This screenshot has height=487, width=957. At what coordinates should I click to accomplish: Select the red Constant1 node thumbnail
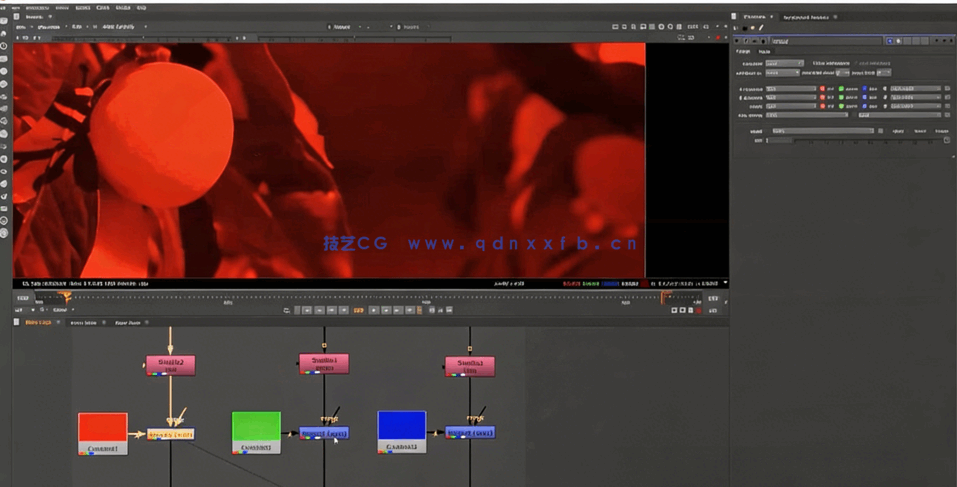click(x=103, y=434)
